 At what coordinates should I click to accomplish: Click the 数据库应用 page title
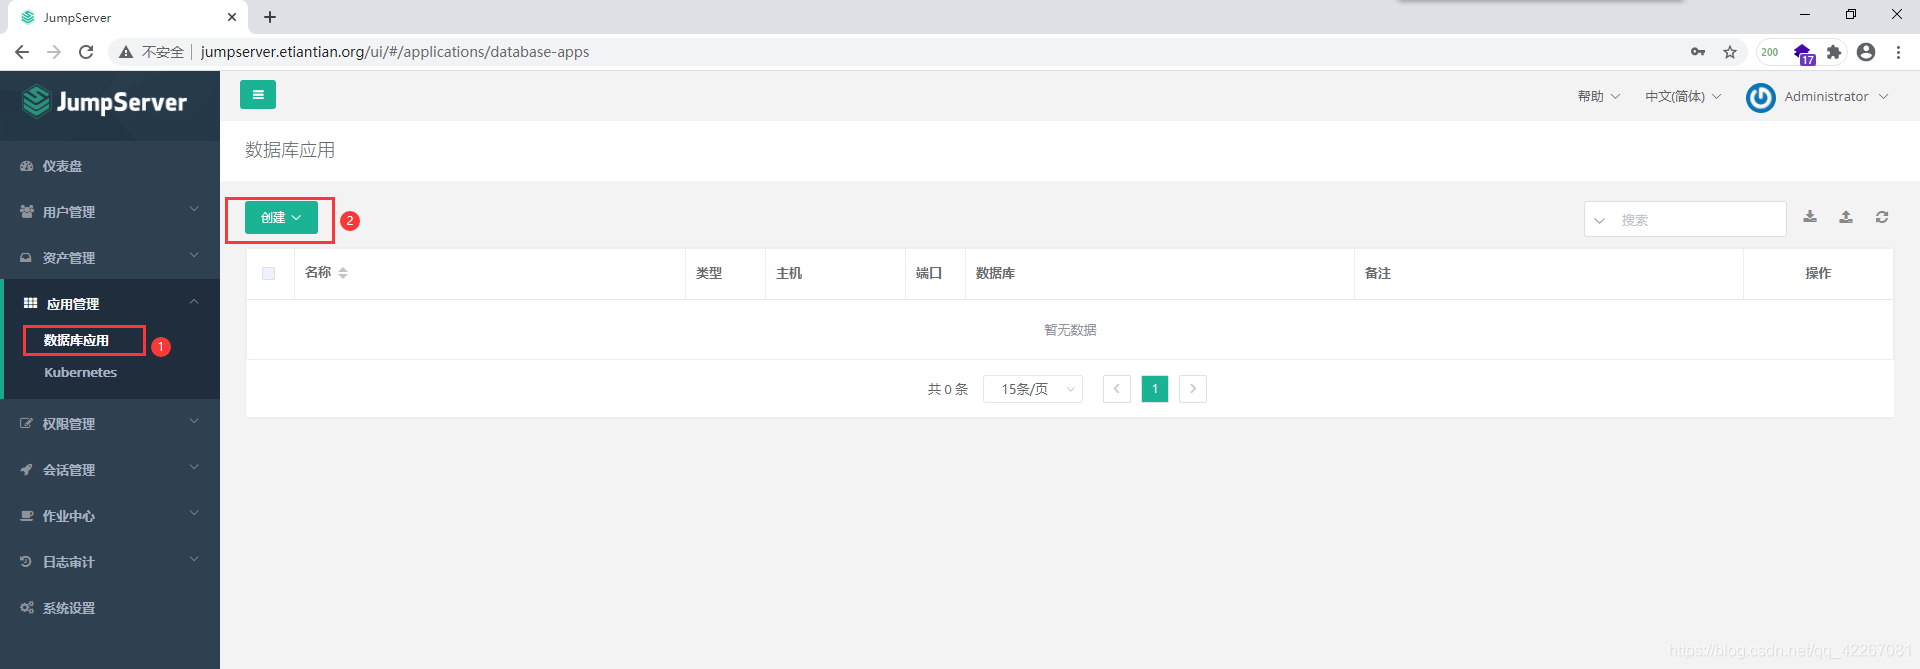(x=290, y=150)
